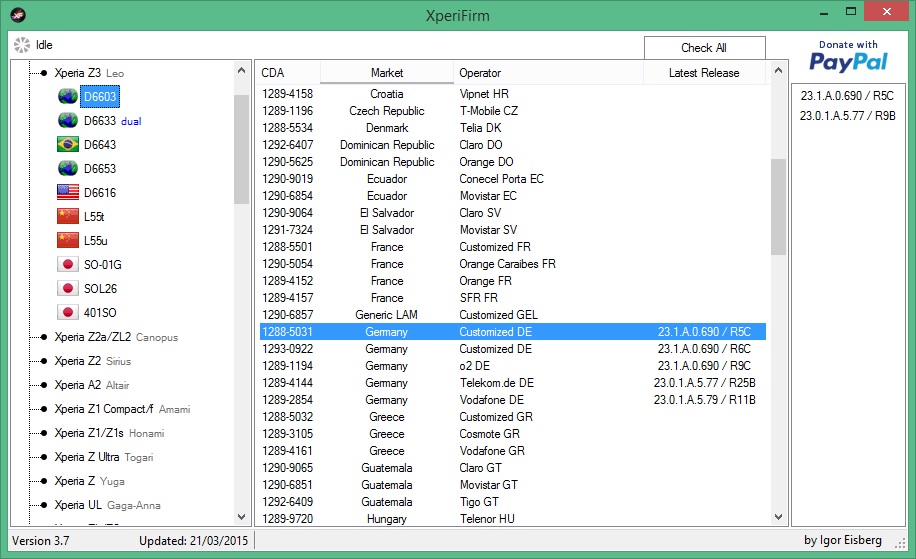
Task: Select the o2 DE row
Action: coord(512,366)
